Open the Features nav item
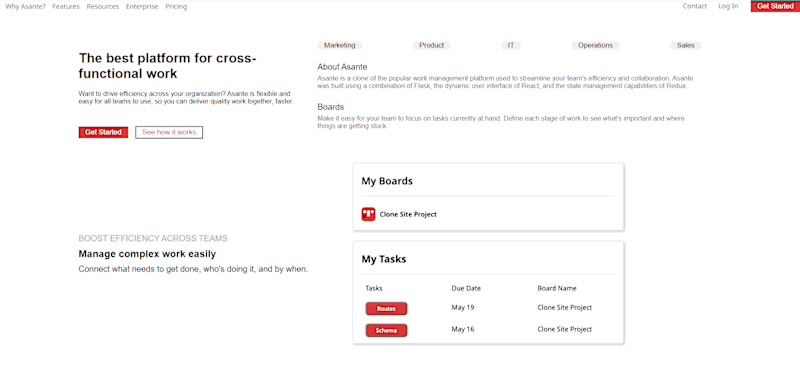Image resolution: width=800 pixels, height=385 pixels. pos(66,7)
